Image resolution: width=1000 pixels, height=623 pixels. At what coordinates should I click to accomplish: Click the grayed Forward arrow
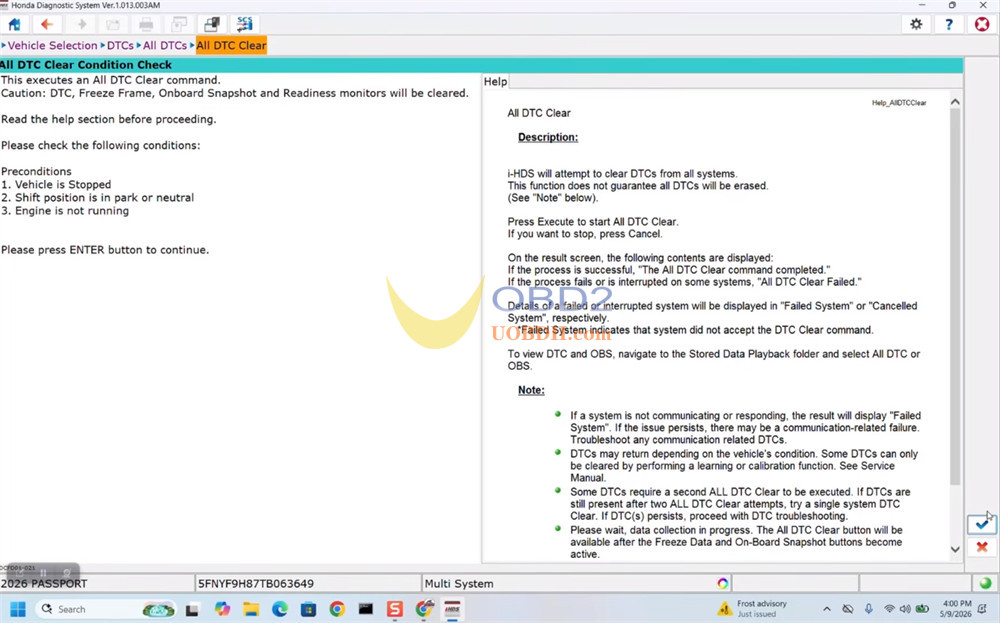80,24
